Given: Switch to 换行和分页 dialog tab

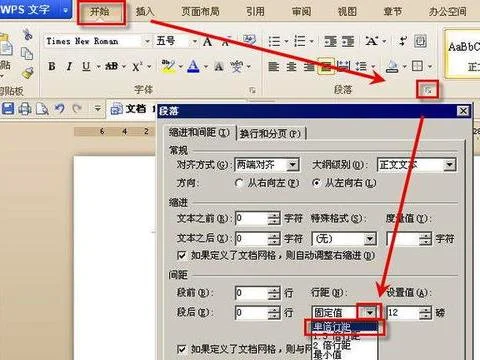Looking at the screenshot, I should pyautogui.click(x=270, y=134).
